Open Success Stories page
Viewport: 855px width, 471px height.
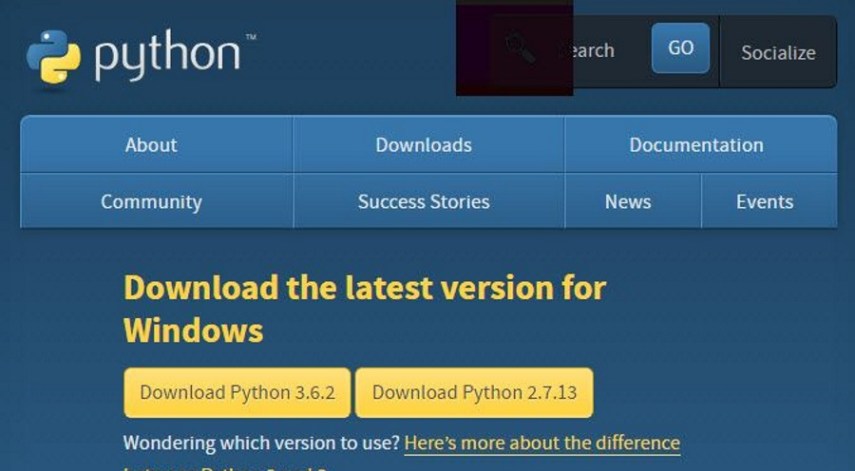[423, 202]
